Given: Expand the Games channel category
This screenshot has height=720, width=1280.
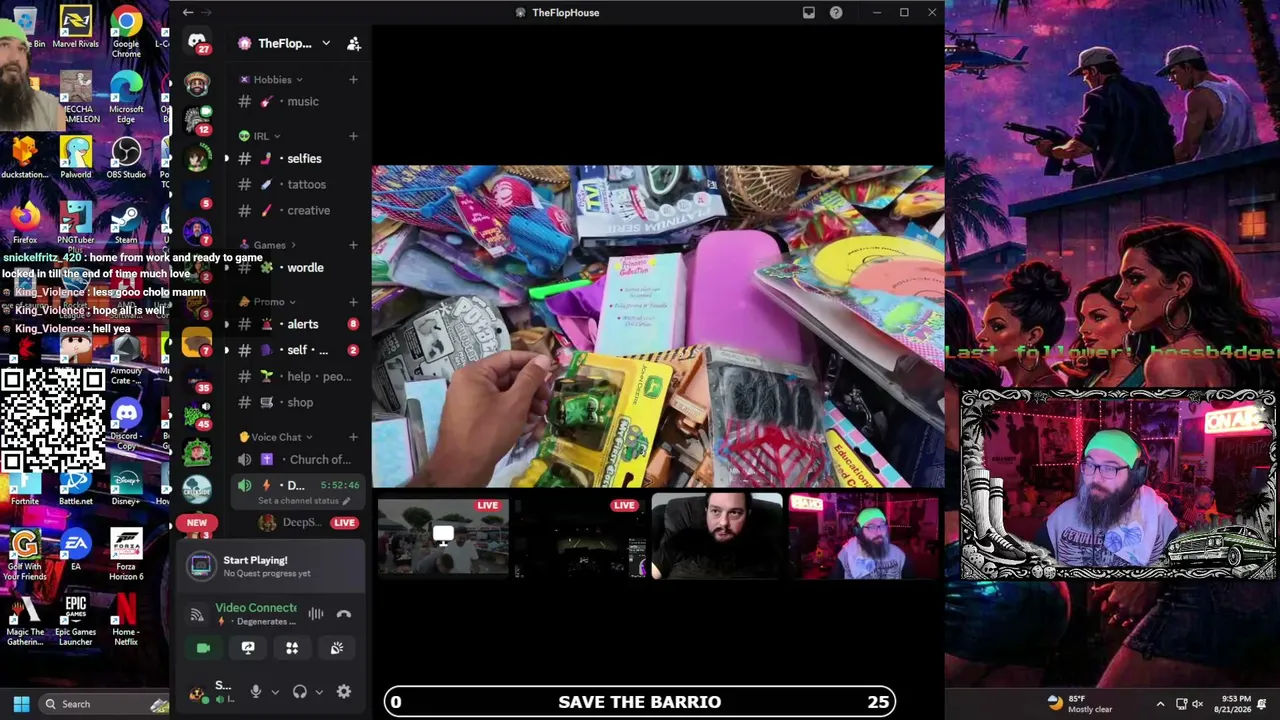Looking at the screenshot, I should 269,245.
